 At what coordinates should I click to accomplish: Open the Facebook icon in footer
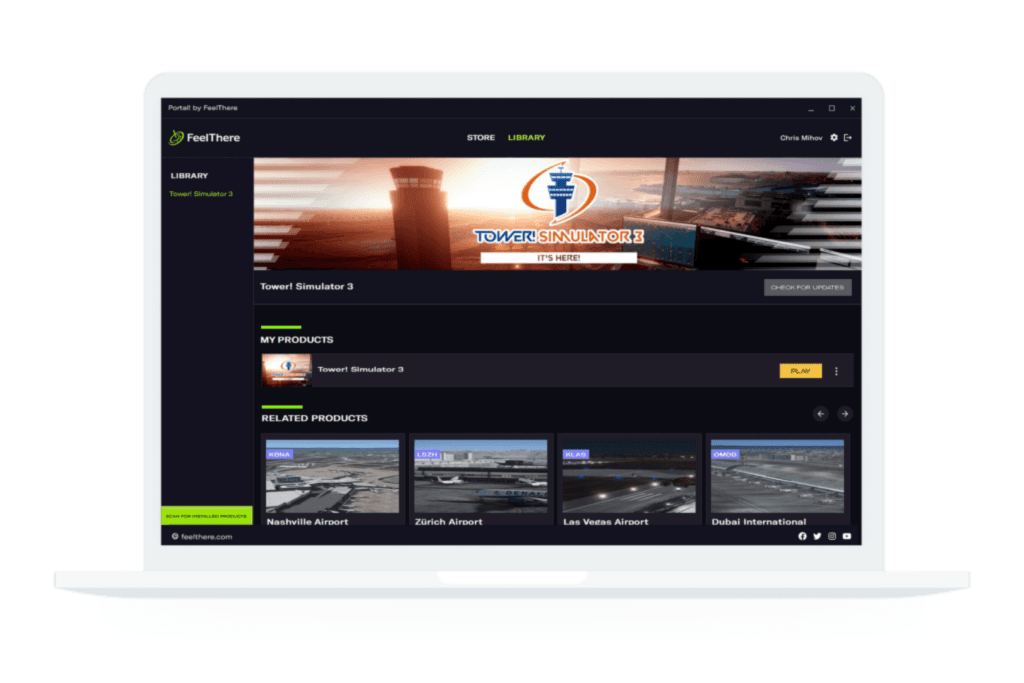point(802,536)
